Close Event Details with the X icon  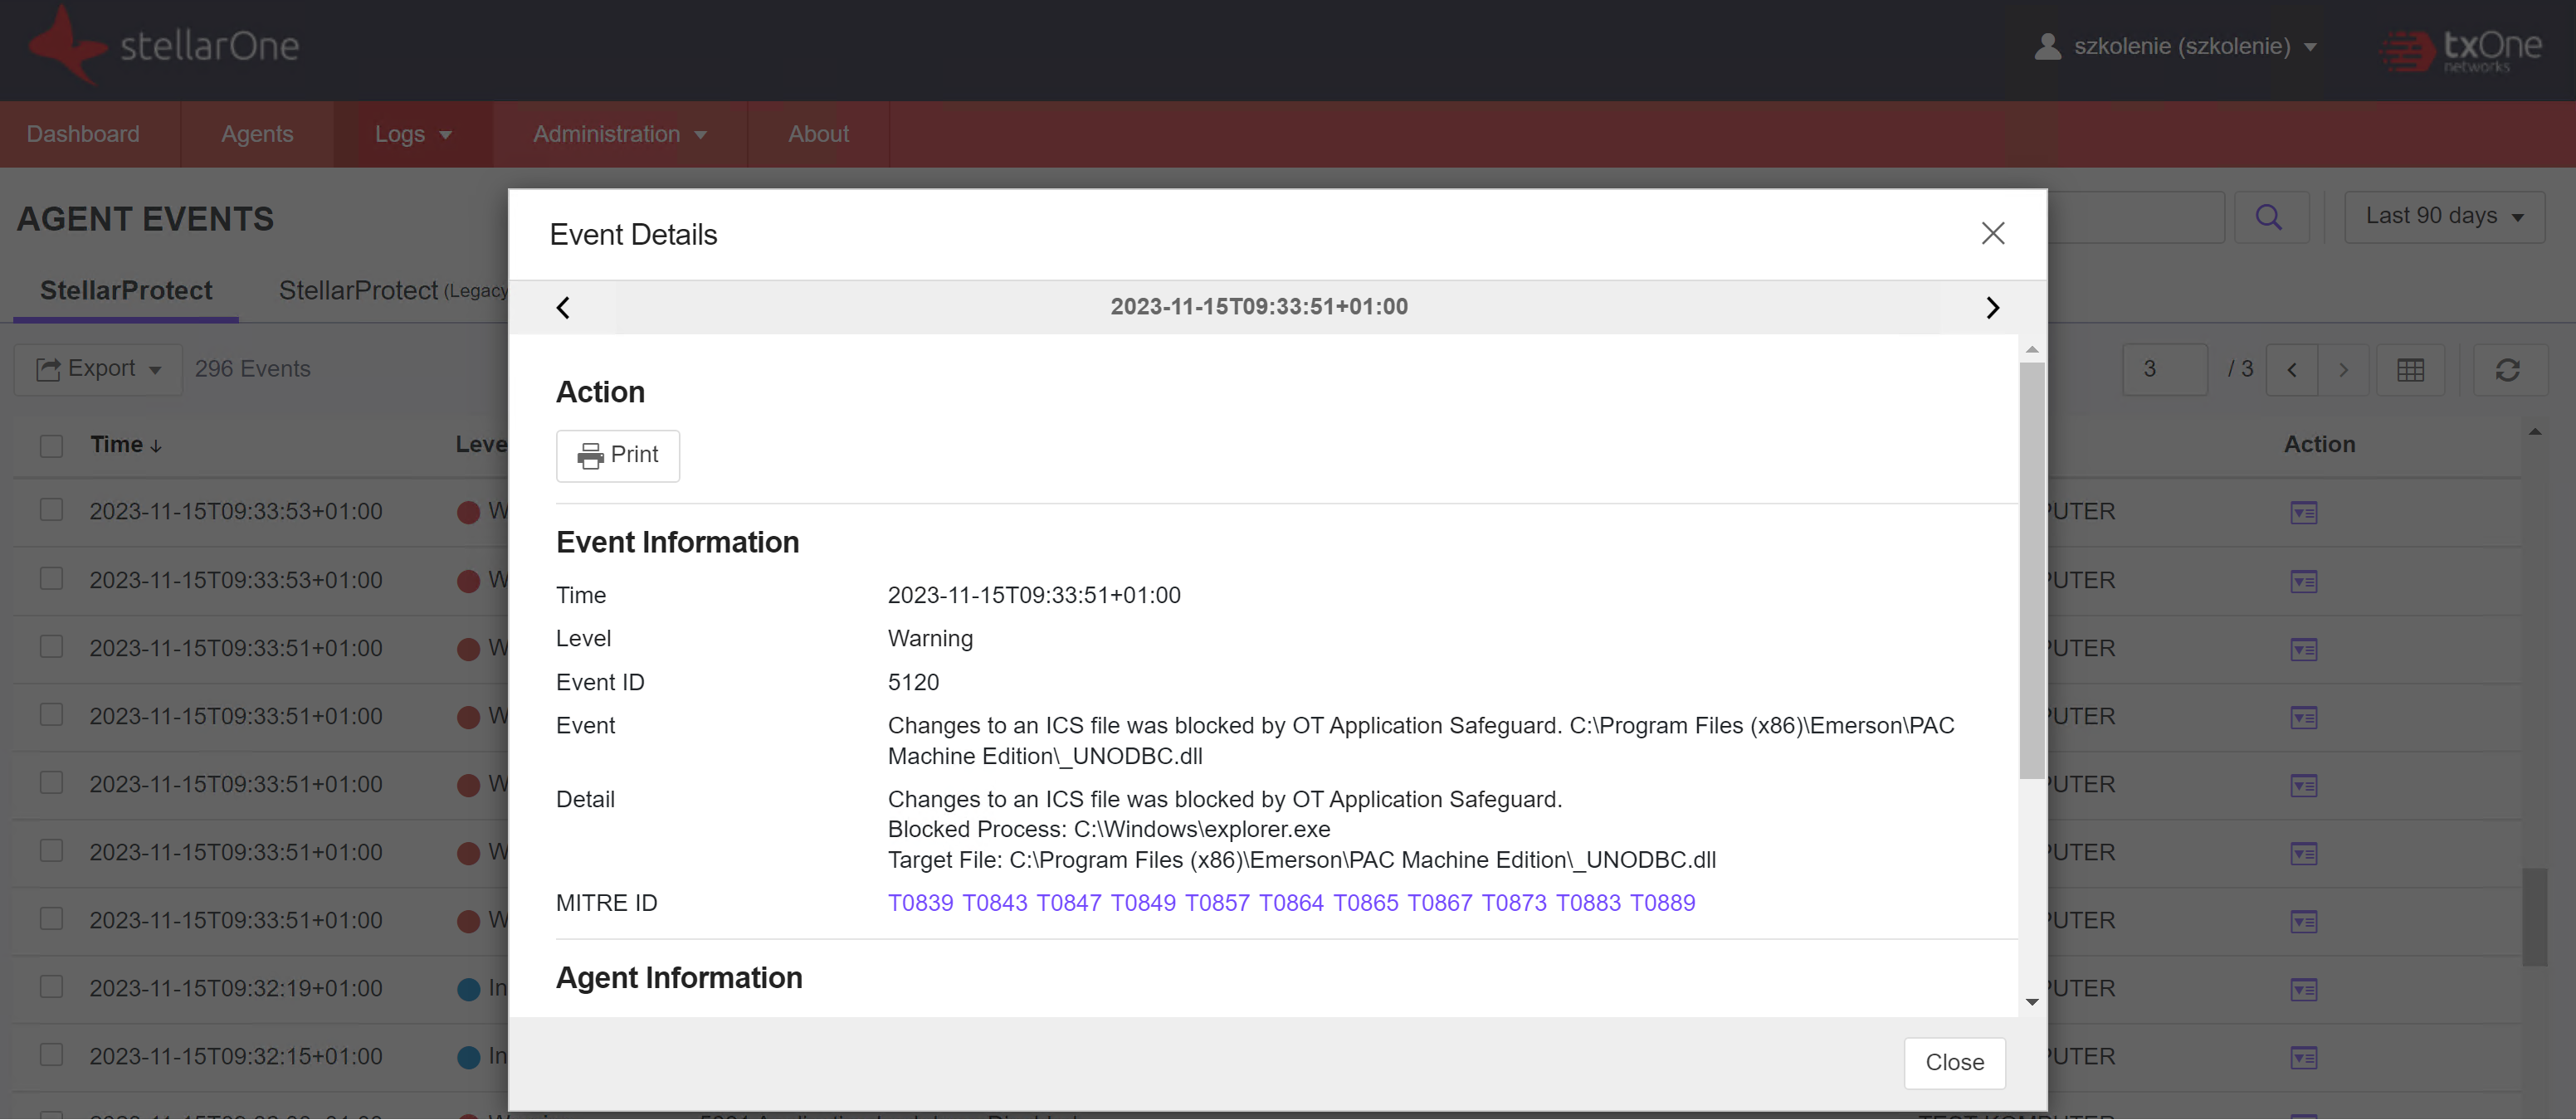tap(1992, 233)
